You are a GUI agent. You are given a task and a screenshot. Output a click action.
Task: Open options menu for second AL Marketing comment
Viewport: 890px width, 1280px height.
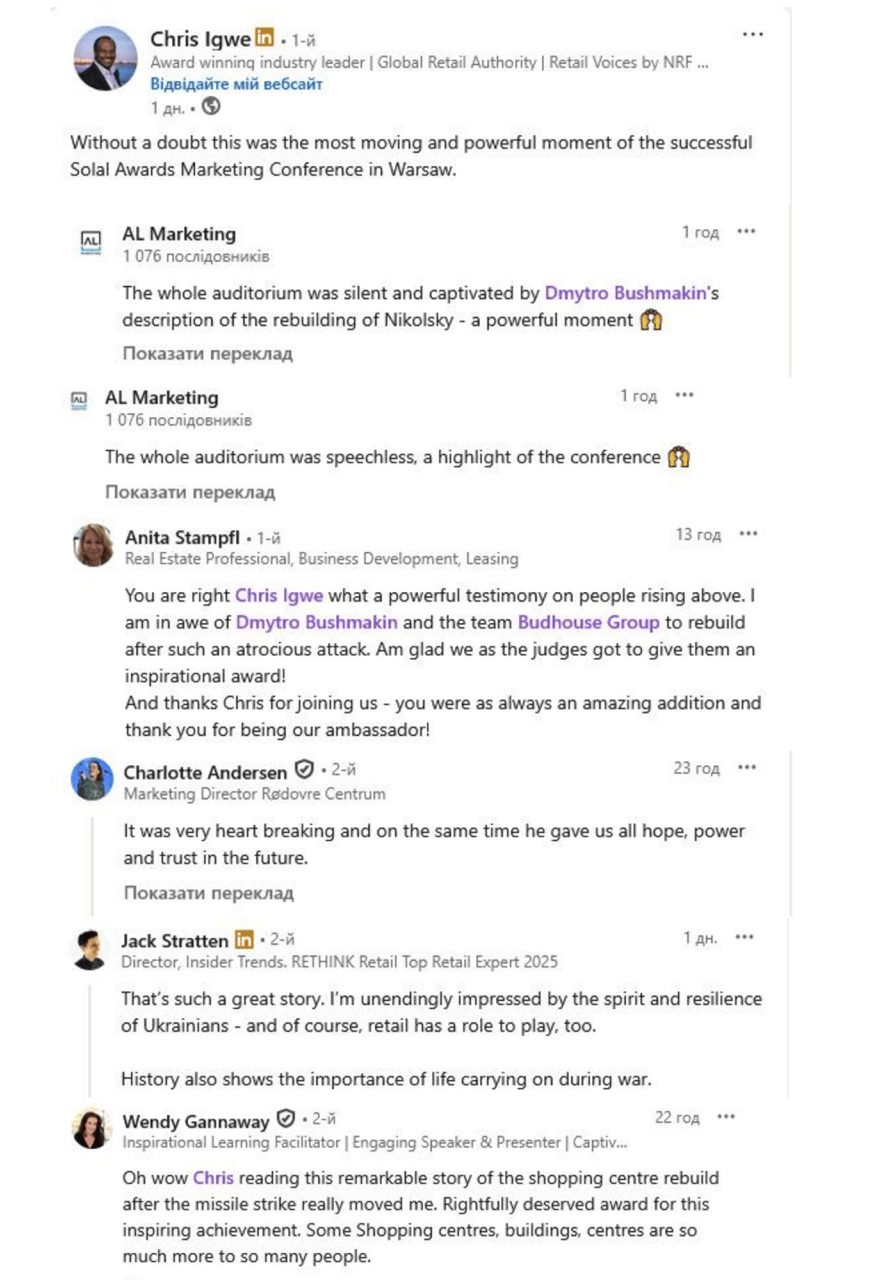pyautogui.click(x=684, y=396)
